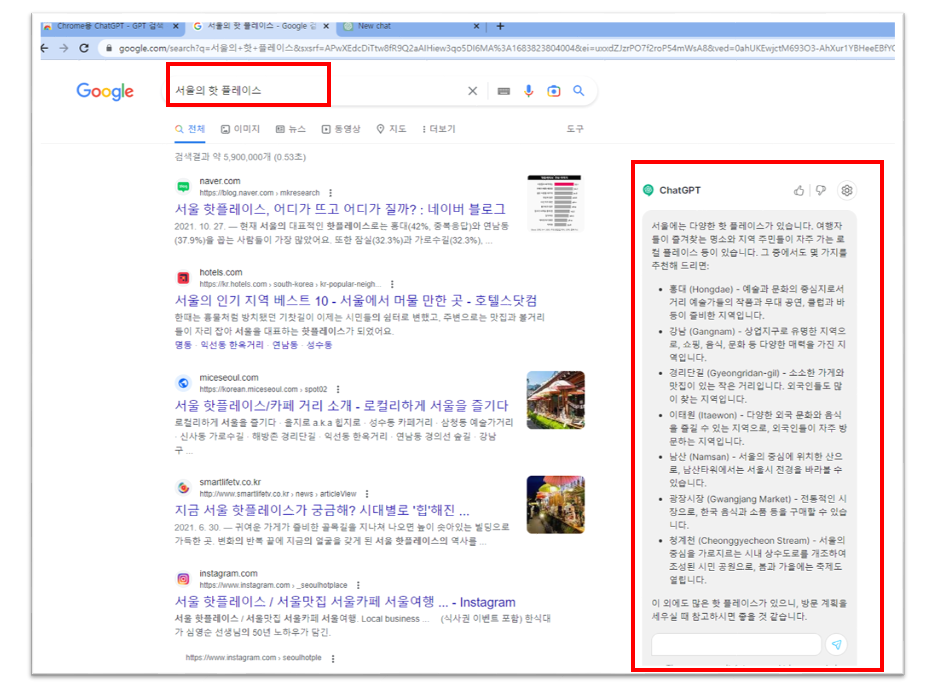The image size is (934, 696).
Task: Switch to the Chrome용 ChatGPT tab
Action: [x=111, y=26]
